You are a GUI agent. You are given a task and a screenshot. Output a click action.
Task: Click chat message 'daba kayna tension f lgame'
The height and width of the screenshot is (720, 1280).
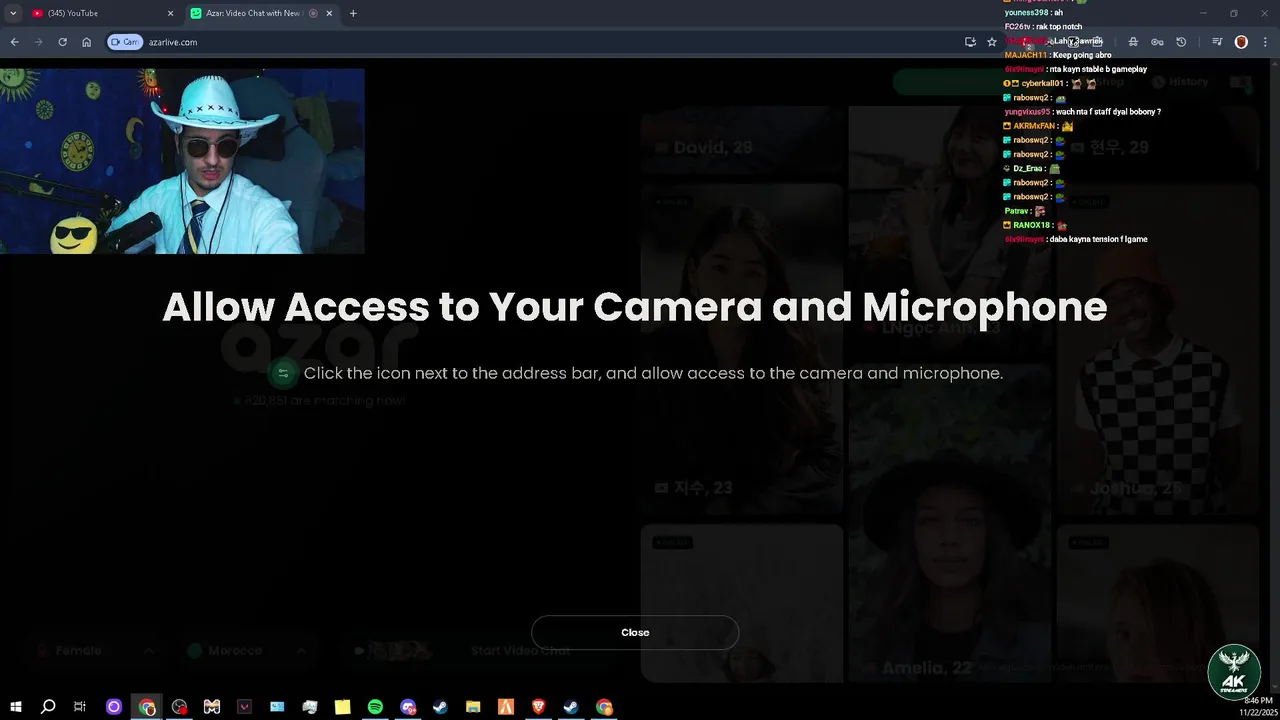pyautogui.click(x=1098, y=239)
